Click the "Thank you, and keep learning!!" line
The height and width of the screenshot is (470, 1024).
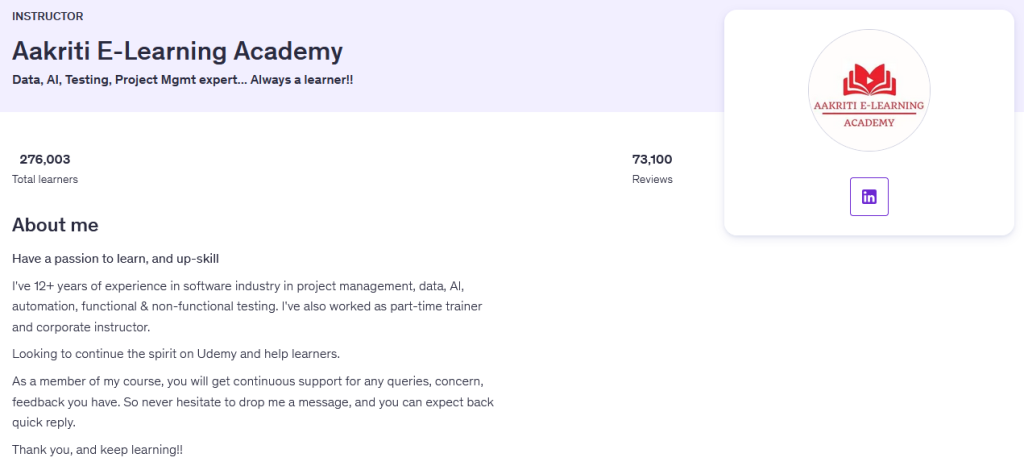97,450
